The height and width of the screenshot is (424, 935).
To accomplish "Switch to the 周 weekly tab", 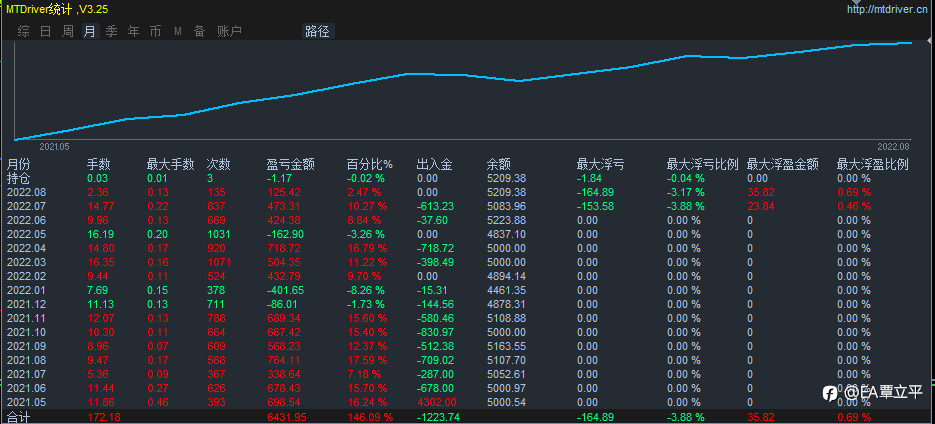I will pos(68,32).
